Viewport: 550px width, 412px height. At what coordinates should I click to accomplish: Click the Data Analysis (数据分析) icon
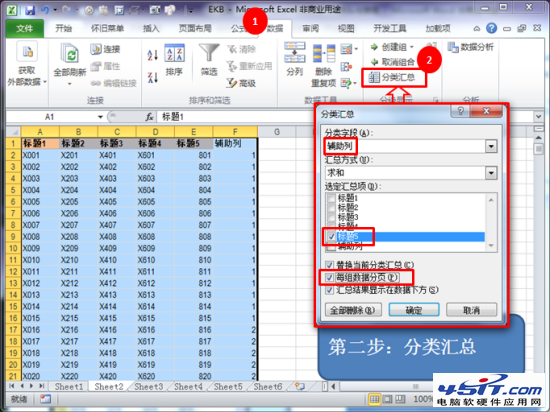(453, 47)
